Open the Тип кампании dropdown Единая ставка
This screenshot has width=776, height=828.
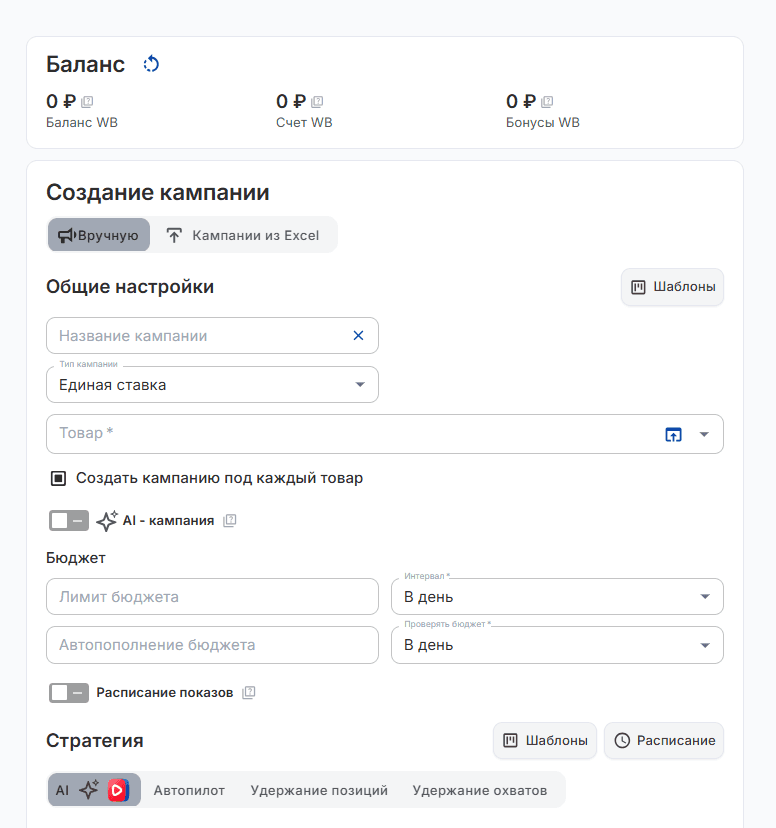pyautogui.click(x=212, y=385)
